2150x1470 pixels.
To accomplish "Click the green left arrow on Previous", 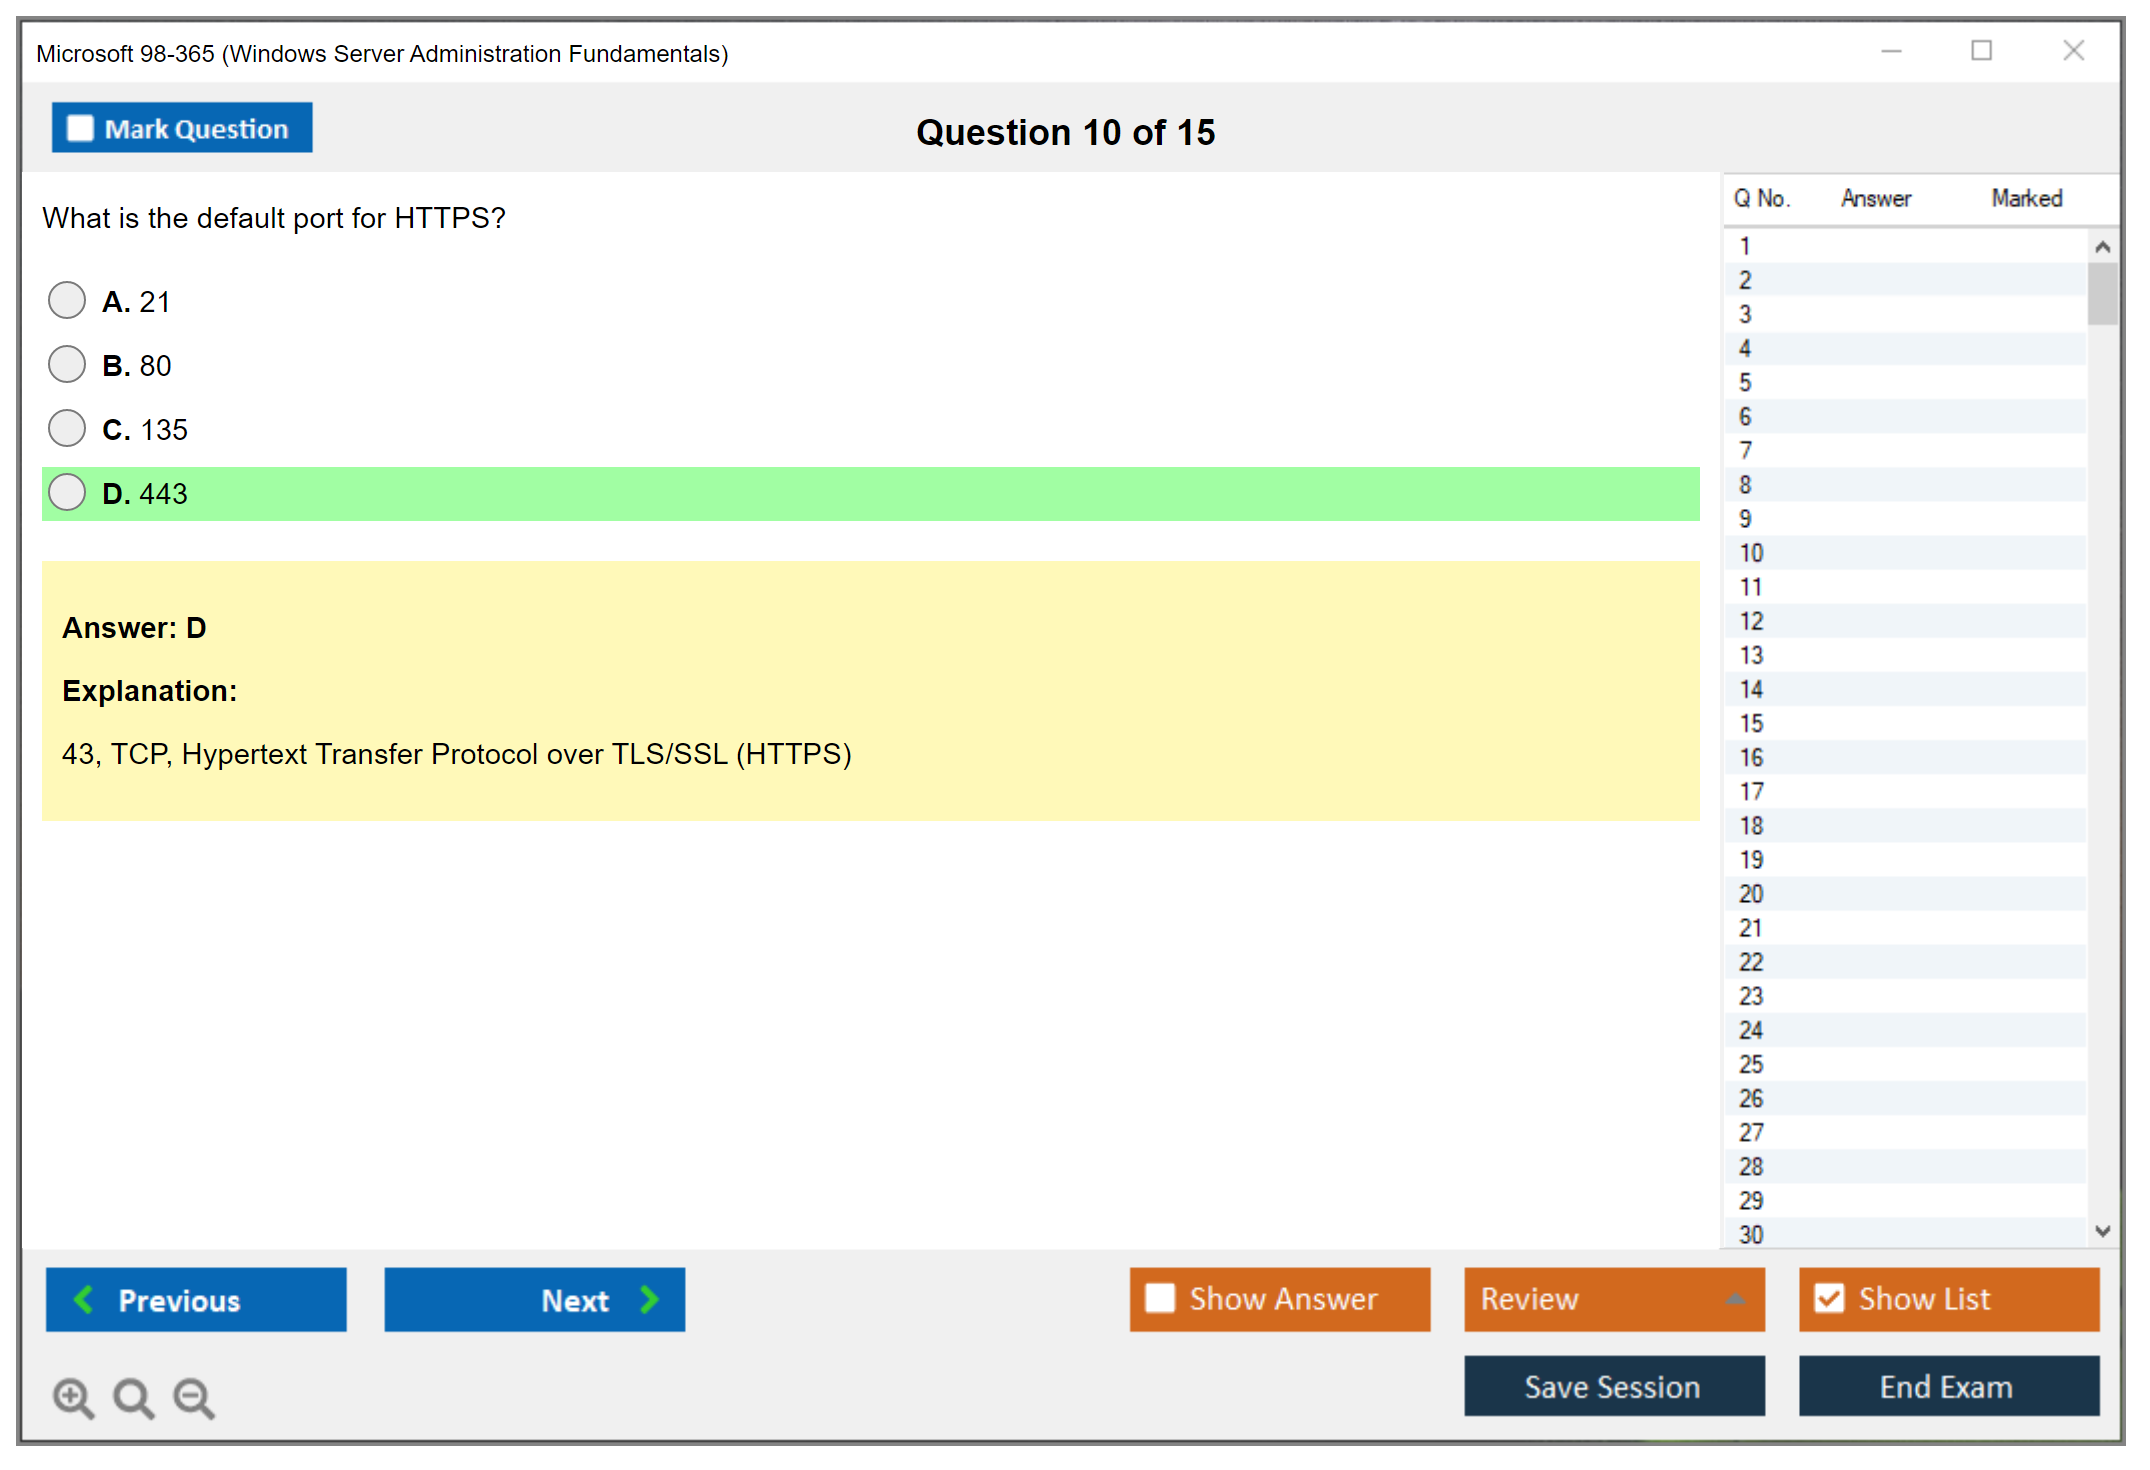I will coord(84,1300).
